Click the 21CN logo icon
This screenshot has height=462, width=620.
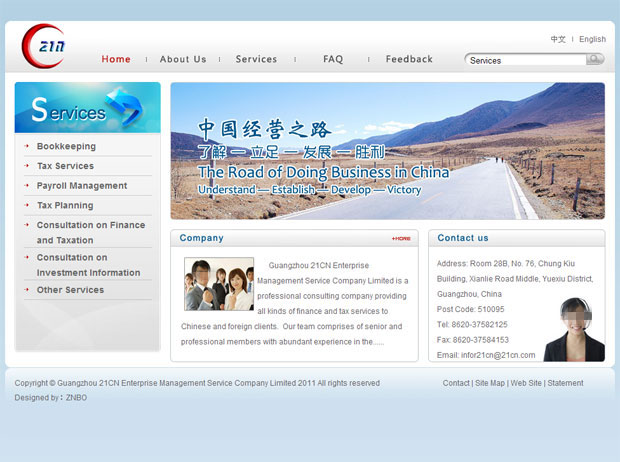43,47
